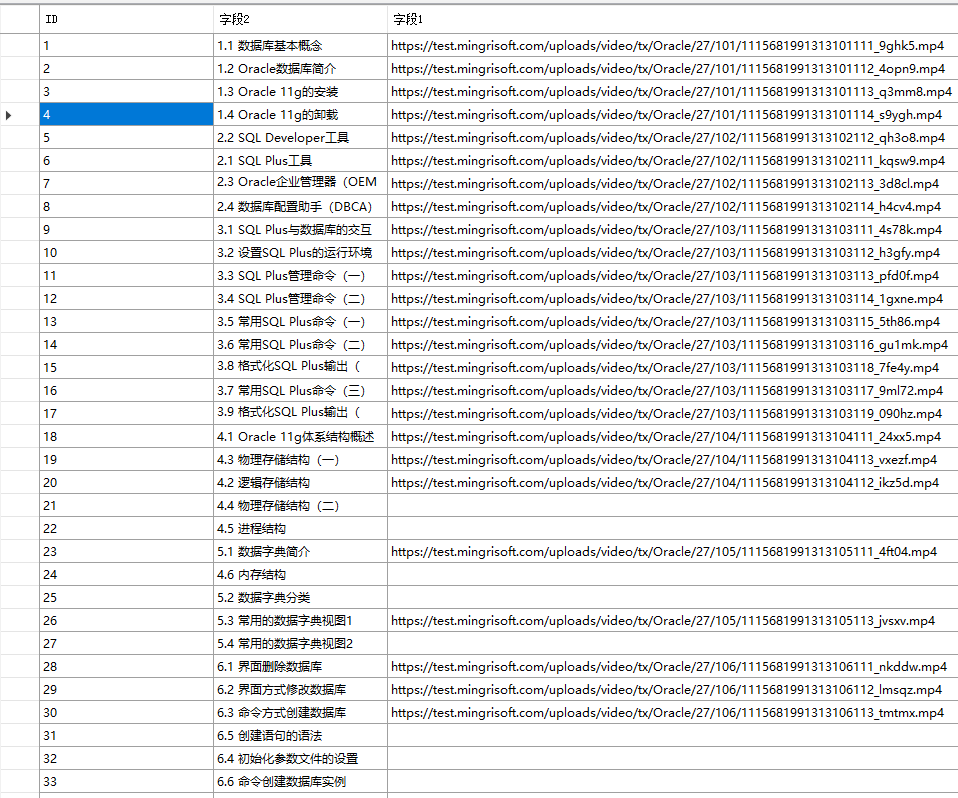This screenshot has width=958, height=798.
Task: Select cell '4.5 进程结构'
Action: [x=300, y=529]
